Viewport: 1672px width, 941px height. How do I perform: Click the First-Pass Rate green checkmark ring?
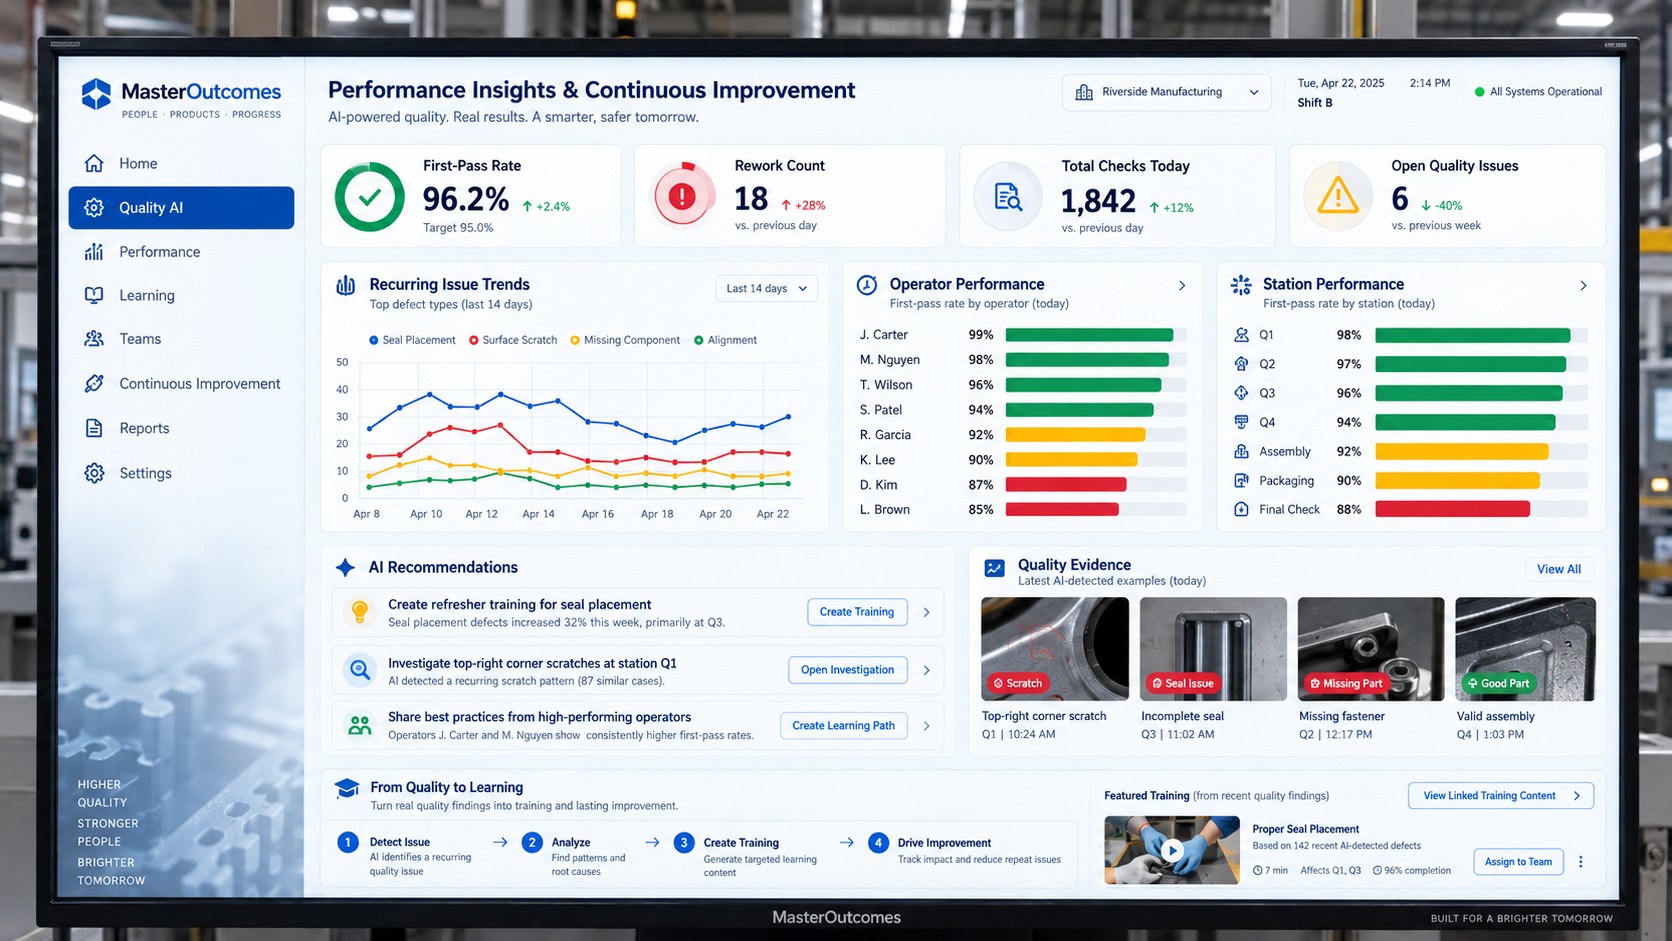pyautogui.click(x=369, y=197)
